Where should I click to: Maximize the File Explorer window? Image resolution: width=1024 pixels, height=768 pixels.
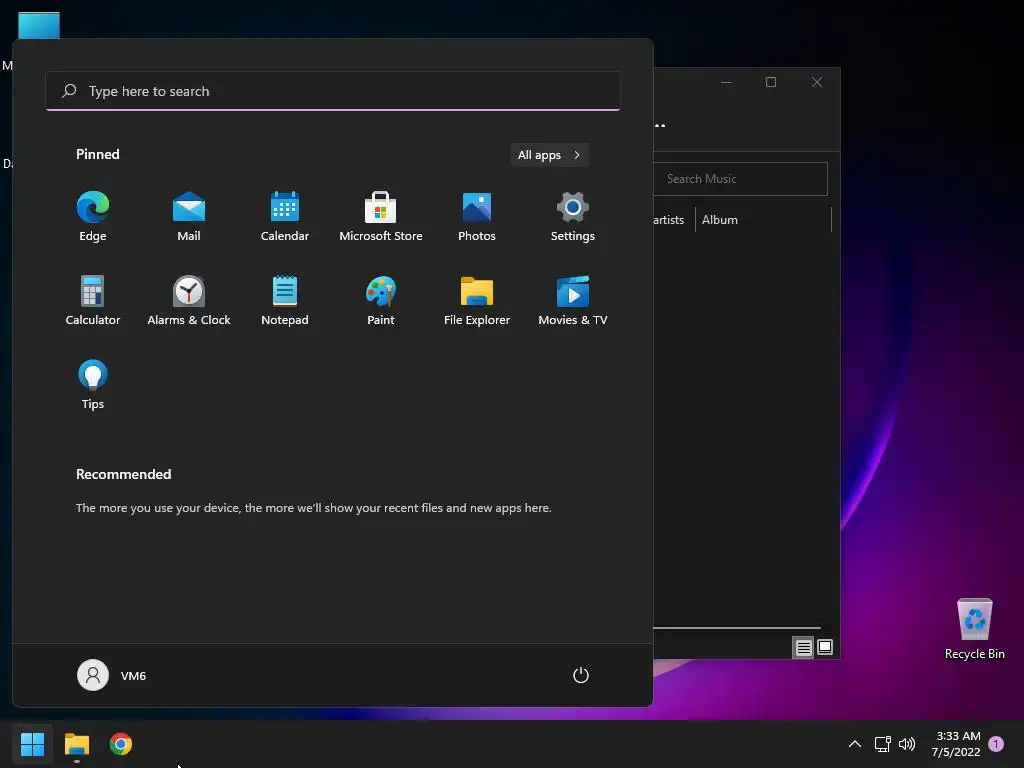click(x=771, y=82)
